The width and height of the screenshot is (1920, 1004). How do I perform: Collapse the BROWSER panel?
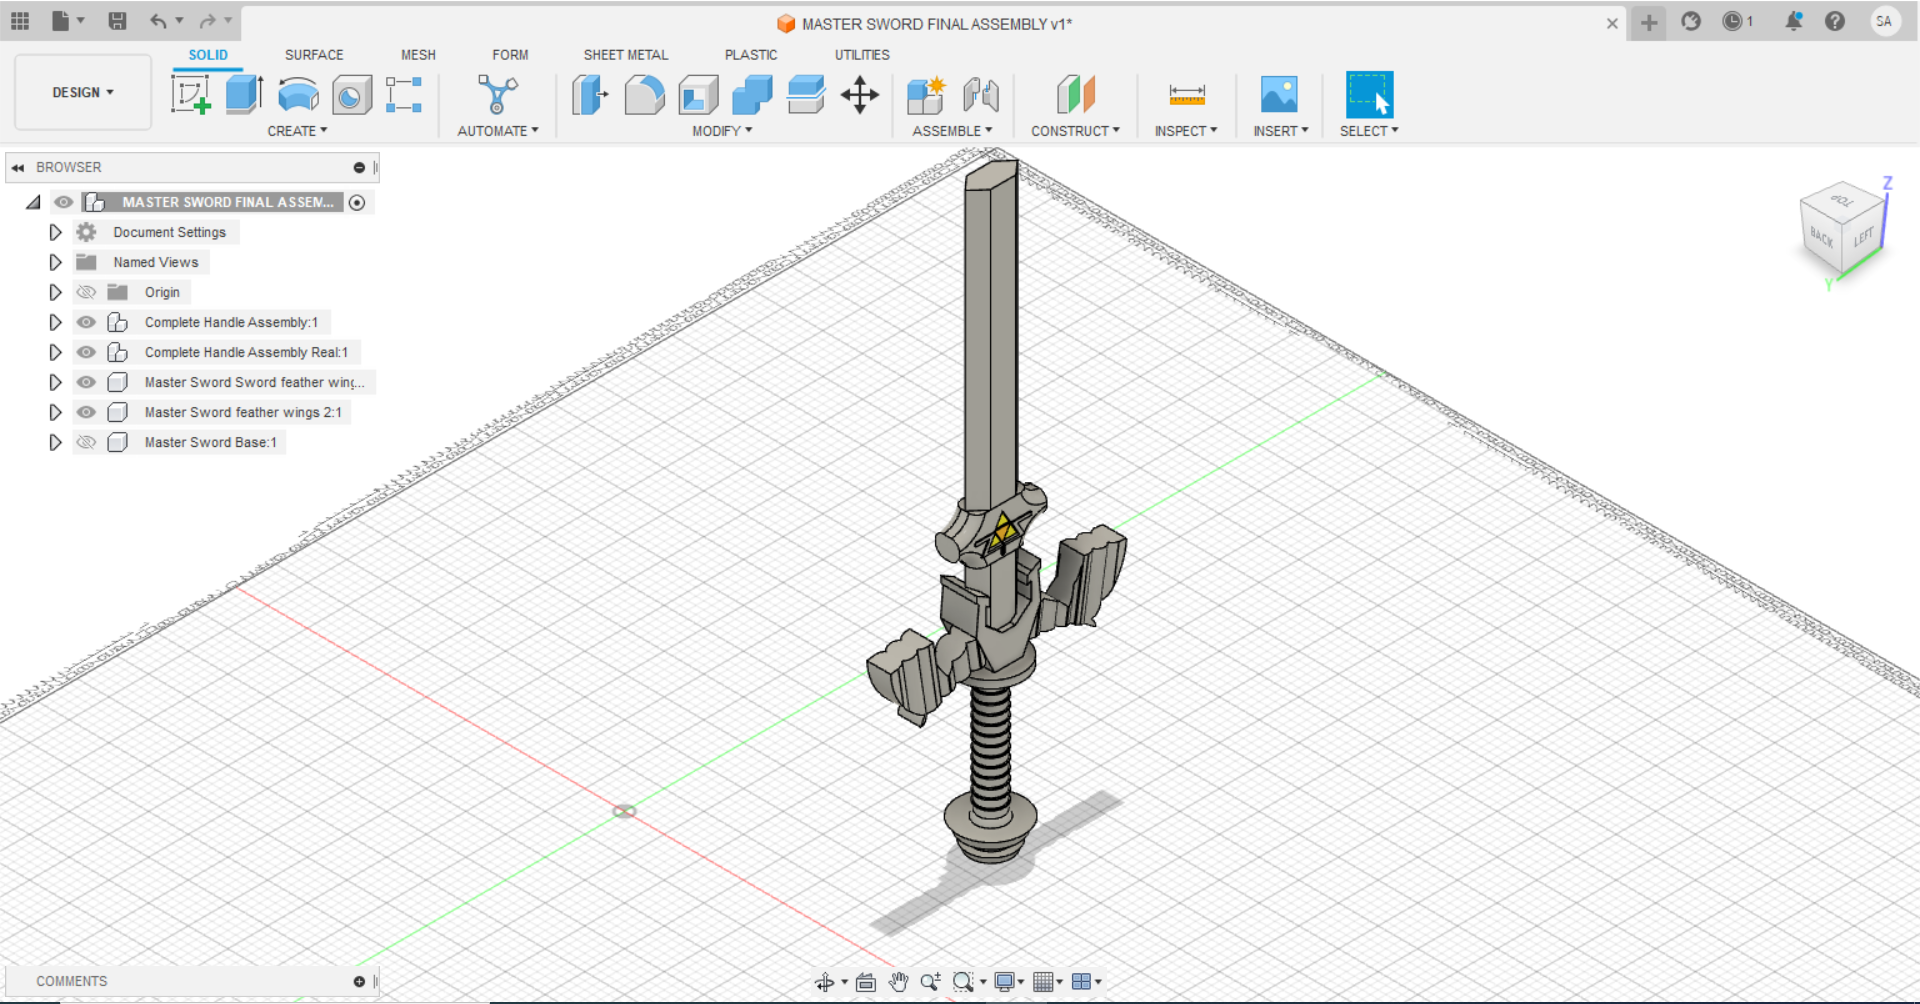pyautogui.click(x=18, y=167)
